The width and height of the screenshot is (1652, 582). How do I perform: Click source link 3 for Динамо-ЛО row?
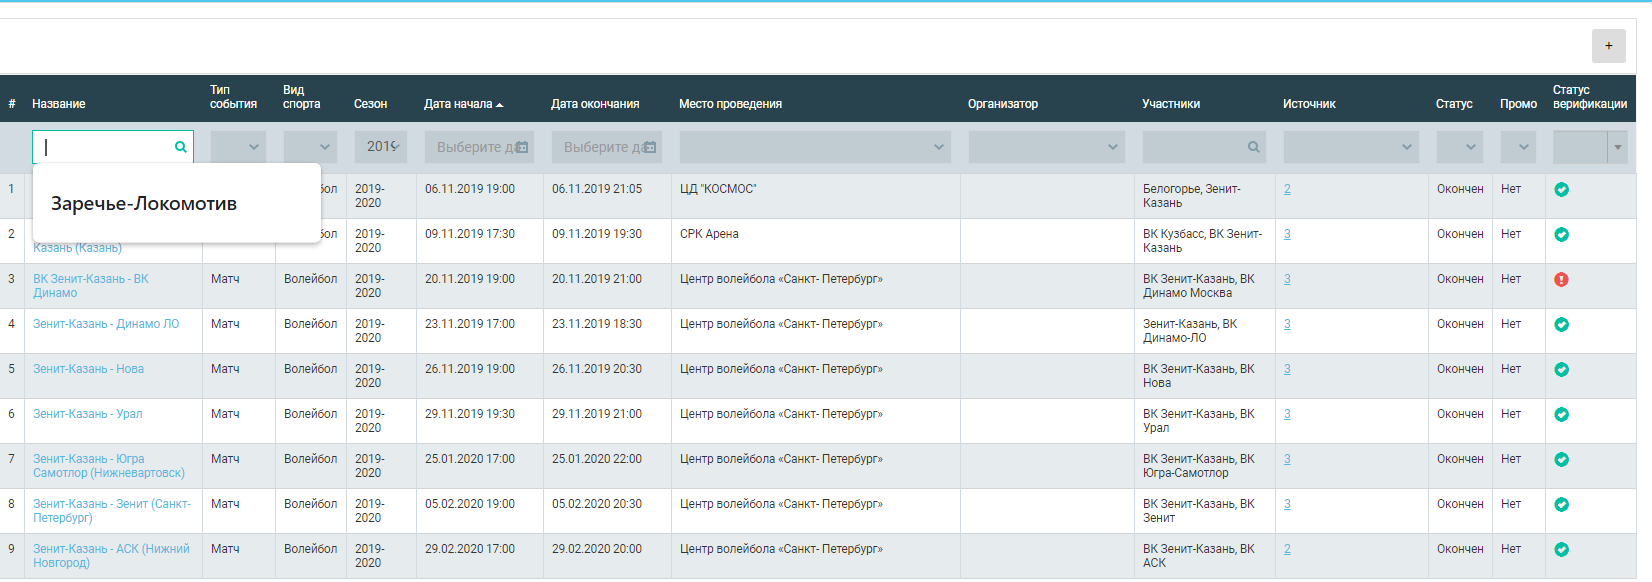click(x=1287, y=324)
